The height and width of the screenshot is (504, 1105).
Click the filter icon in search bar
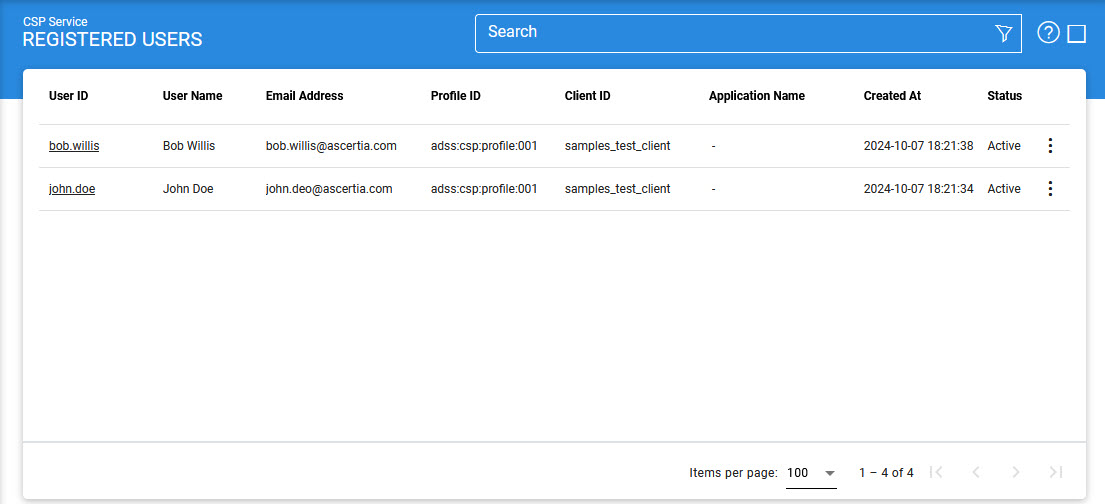(1004, 34)
